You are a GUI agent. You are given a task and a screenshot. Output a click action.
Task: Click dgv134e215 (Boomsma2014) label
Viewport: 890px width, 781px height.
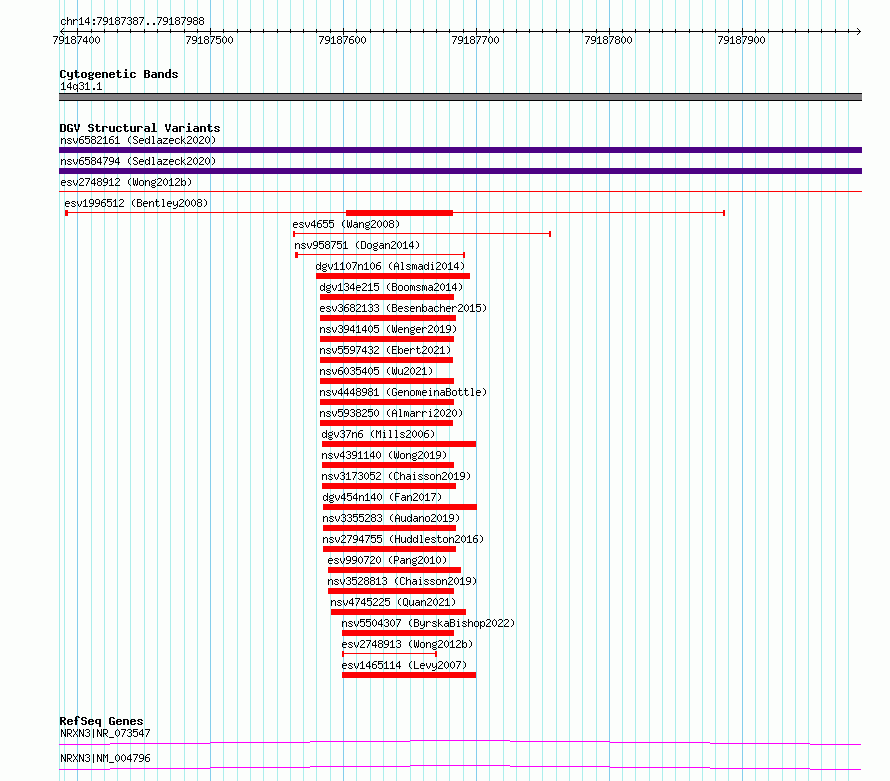tap(391, 287)
